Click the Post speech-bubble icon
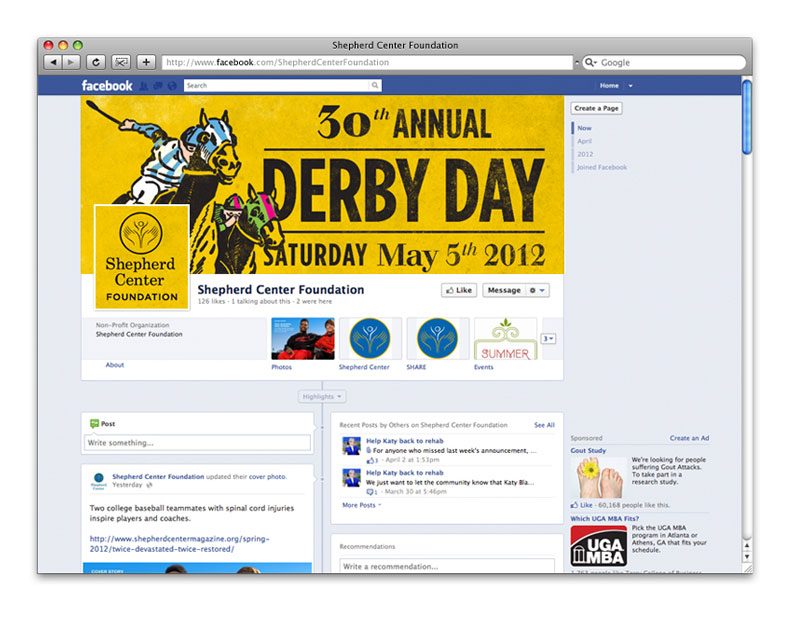This screenshot has height=621, width=790. pos(94,424)
